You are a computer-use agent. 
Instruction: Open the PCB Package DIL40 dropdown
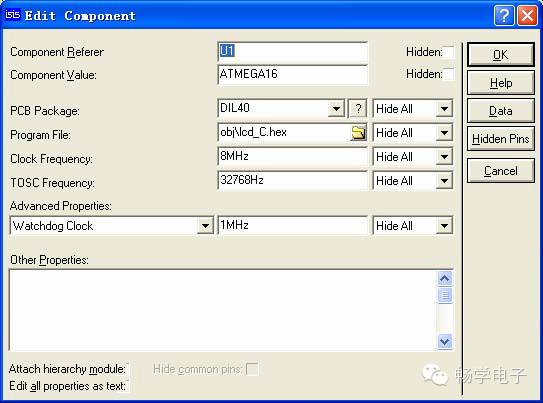pyautogui.click(x=336, y=109)
